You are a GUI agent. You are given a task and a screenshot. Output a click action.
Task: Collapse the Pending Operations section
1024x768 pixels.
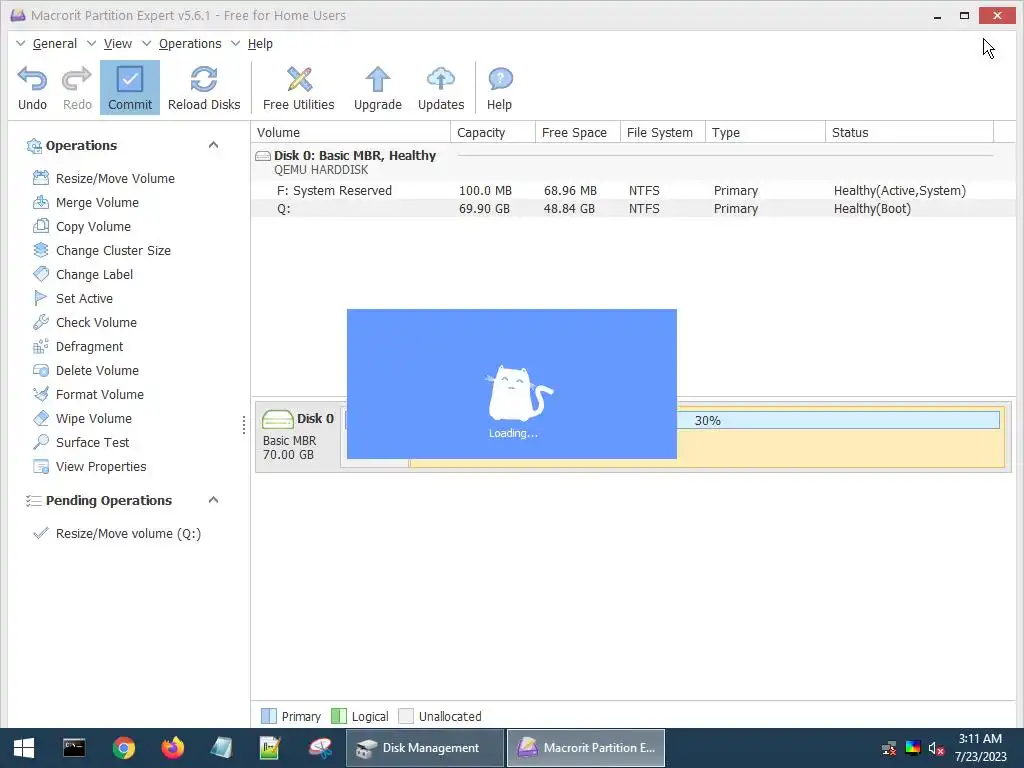[x=213, y=500]
